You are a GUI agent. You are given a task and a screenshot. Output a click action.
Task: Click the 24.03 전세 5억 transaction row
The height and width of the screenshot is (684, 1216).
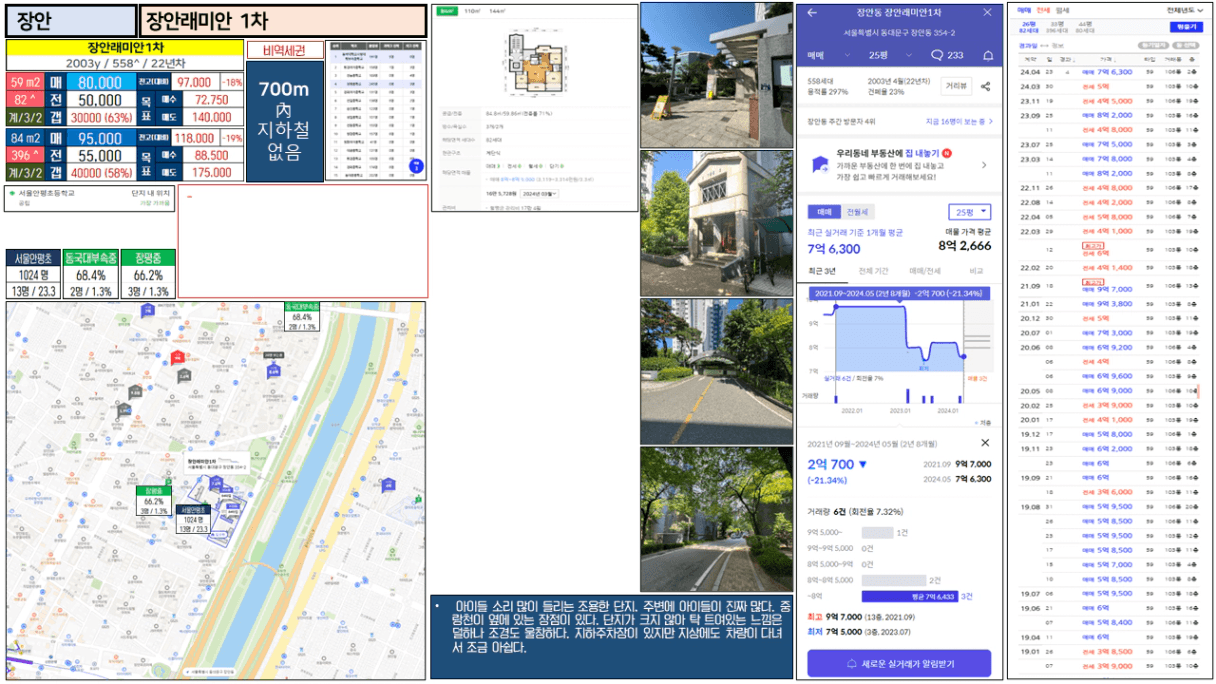[1110, 87]
